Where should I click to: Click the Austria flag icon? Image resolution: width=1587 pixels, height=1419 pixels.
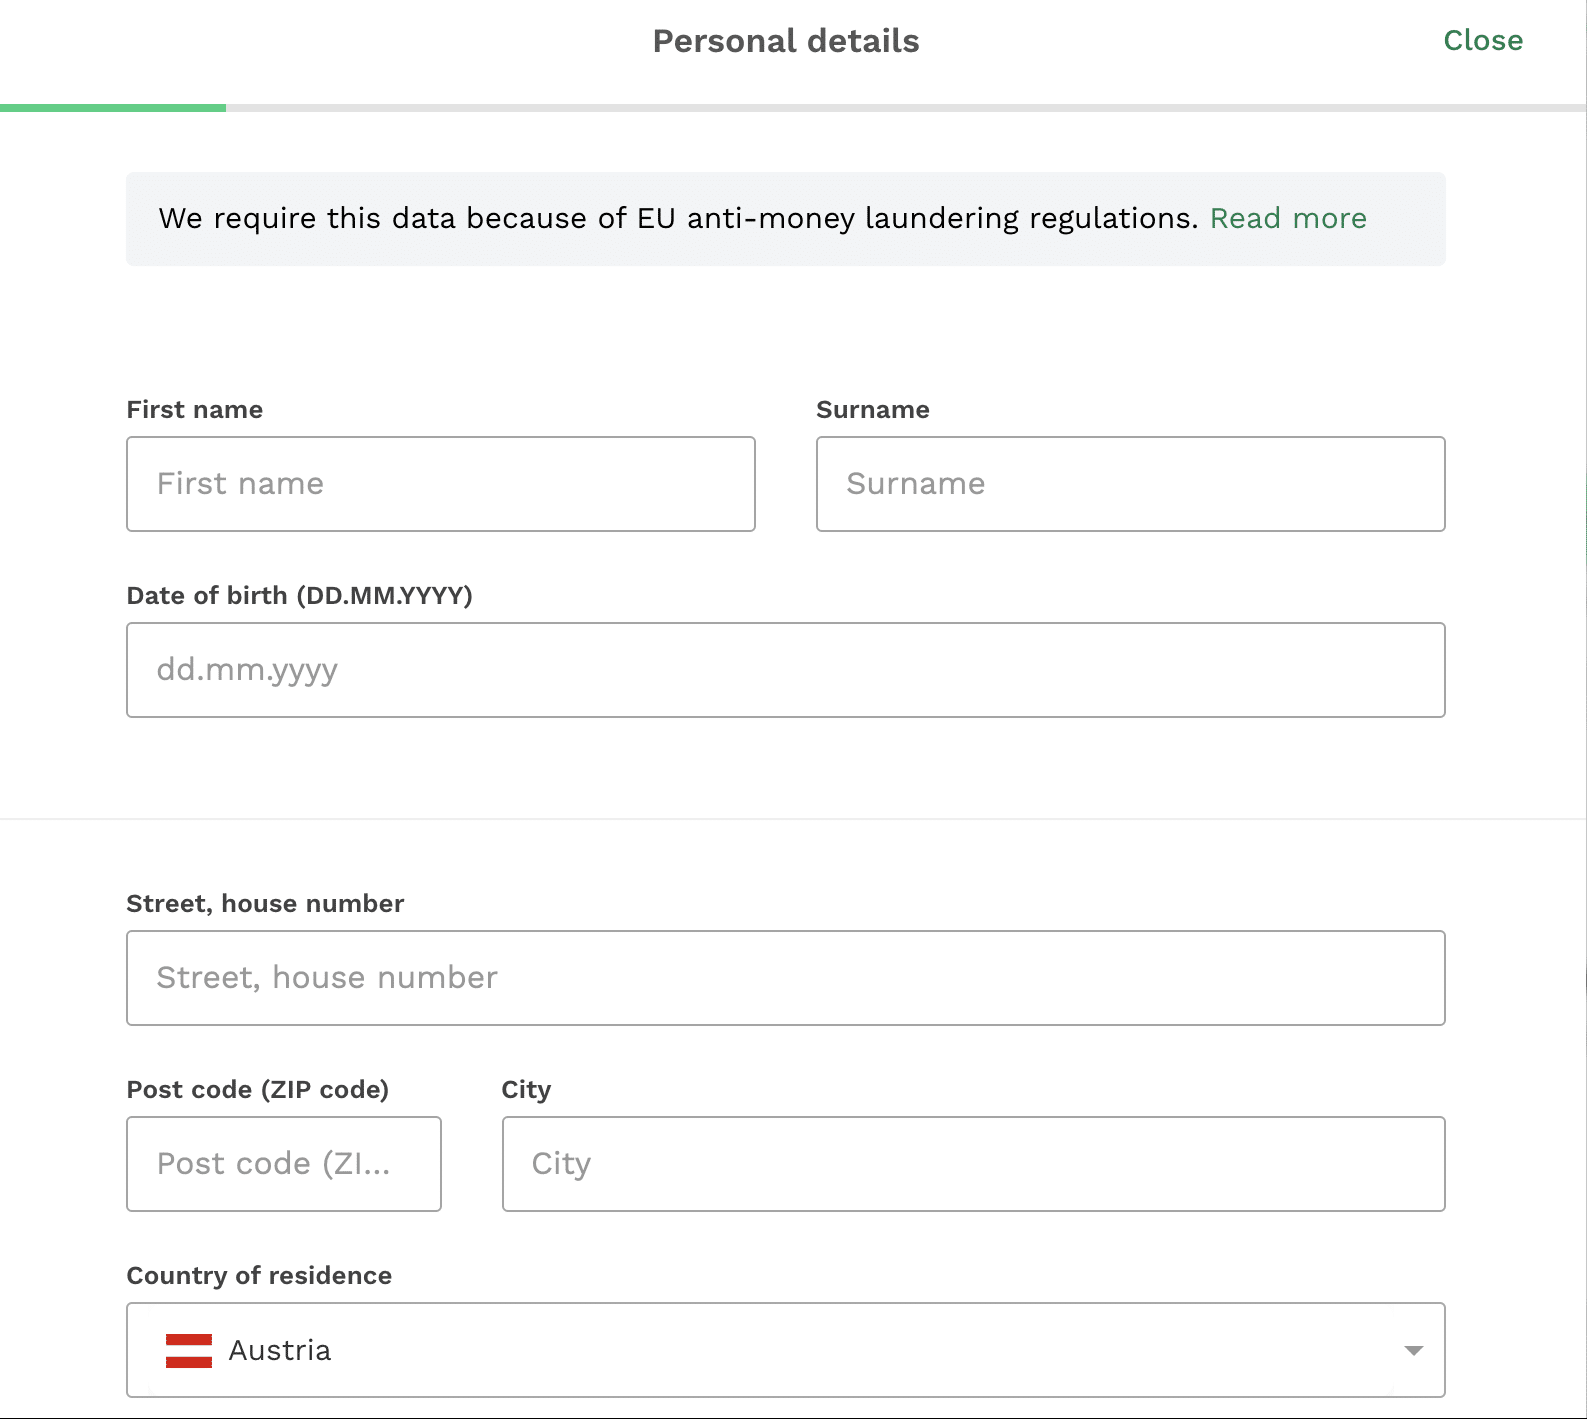tap(189, 1350)
